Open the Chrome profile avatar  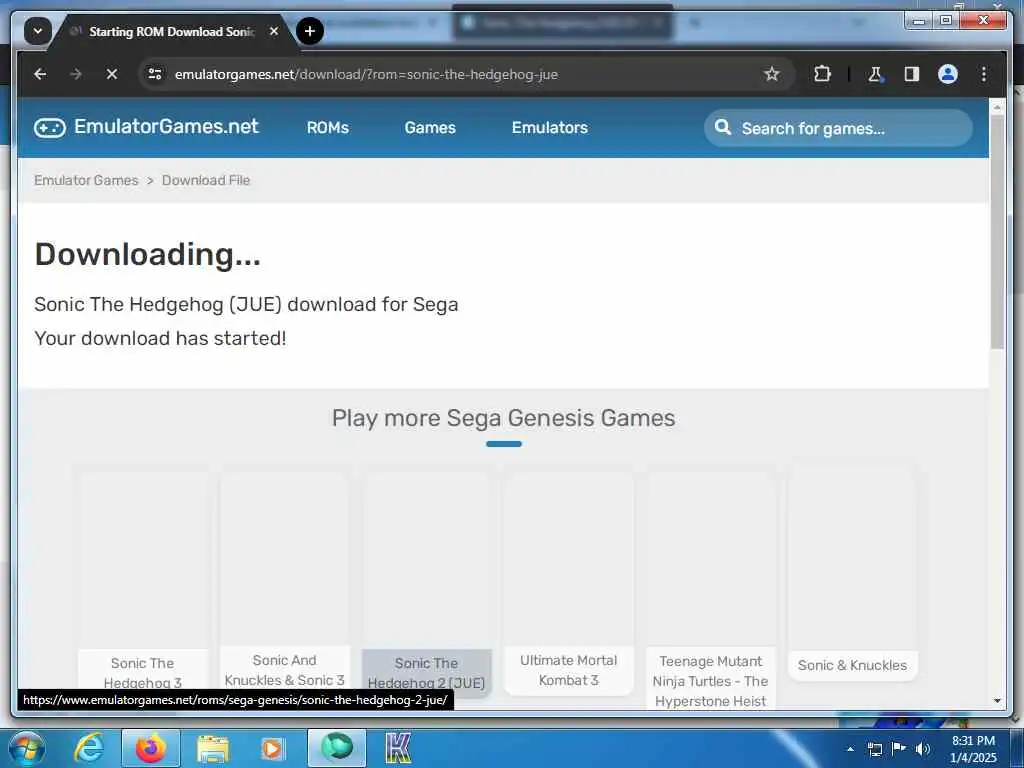pyautogui.click(x=948, y=74)
